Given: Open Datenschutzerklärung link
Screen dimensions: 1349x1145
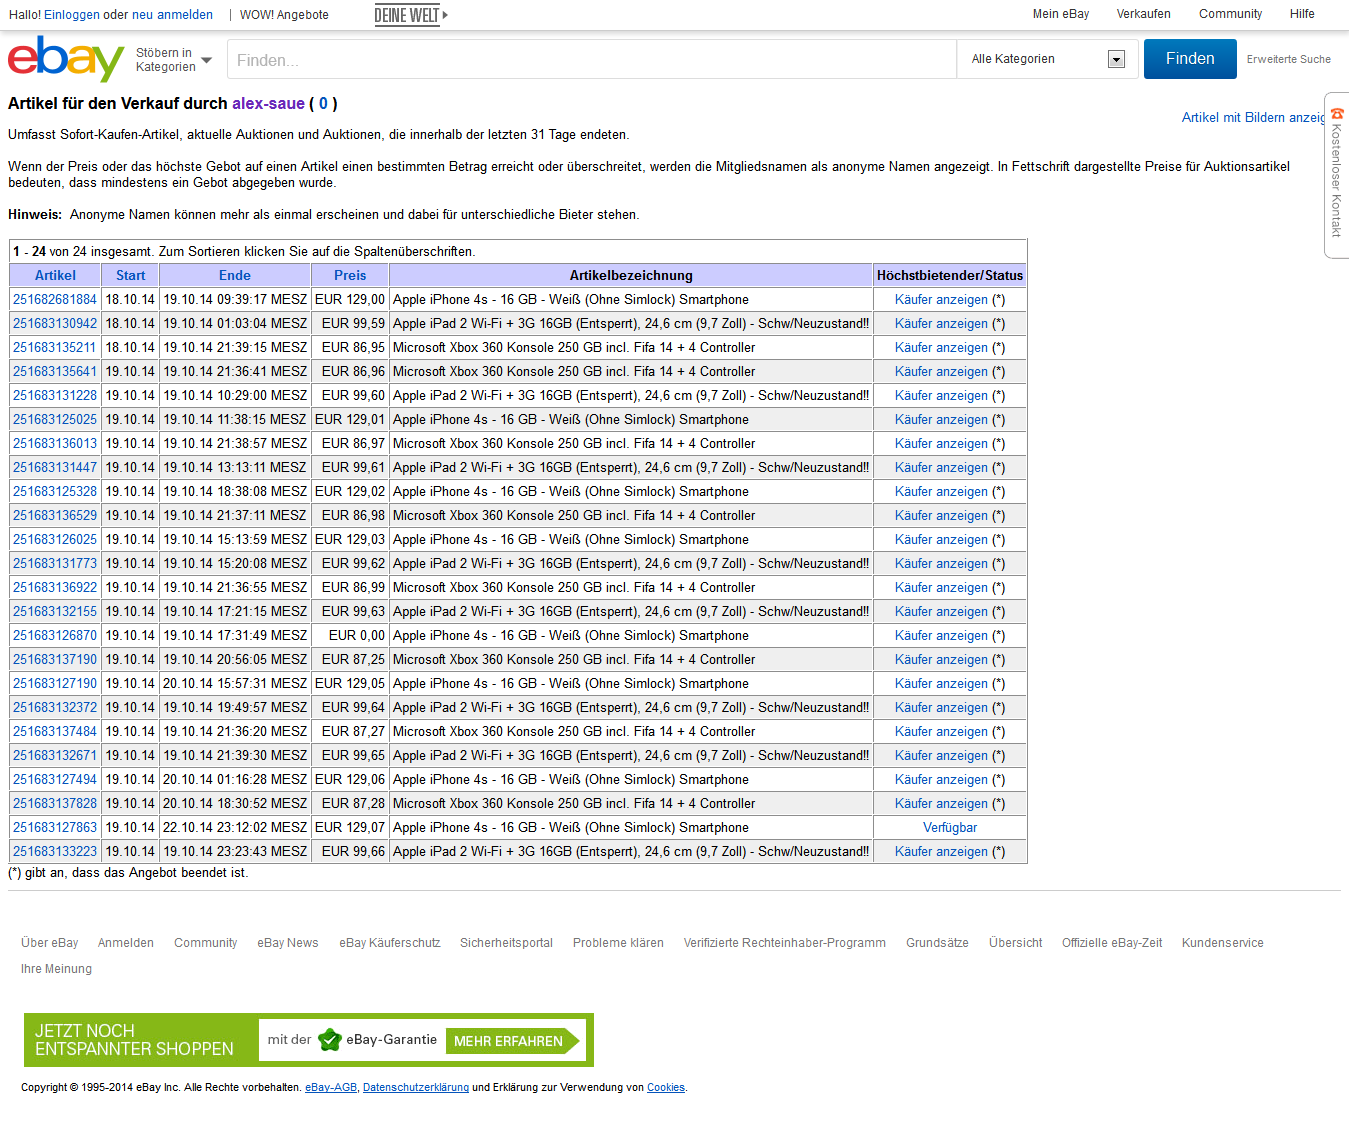Looking at the screenshot, I should tap(416, 1088).
